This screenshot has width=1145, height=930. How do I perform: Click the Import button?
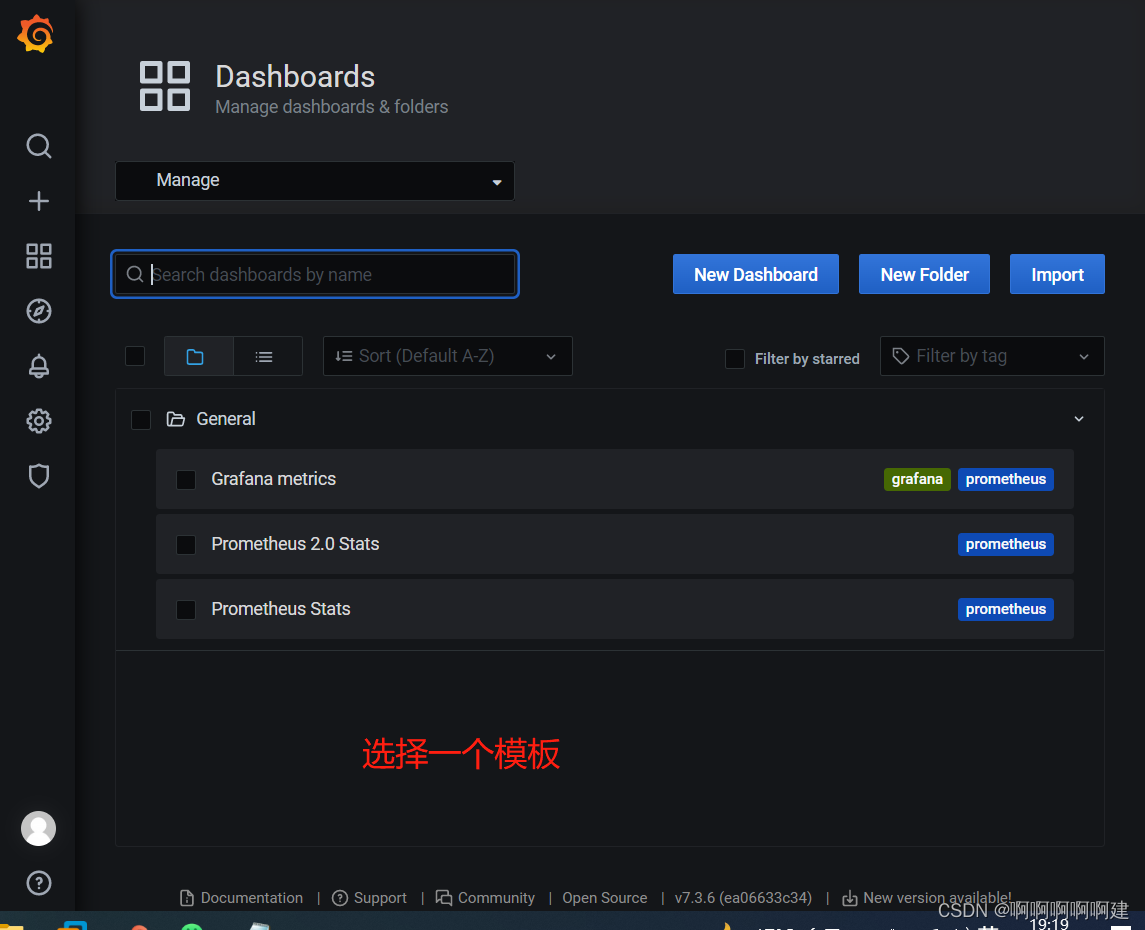point(1057,274)
